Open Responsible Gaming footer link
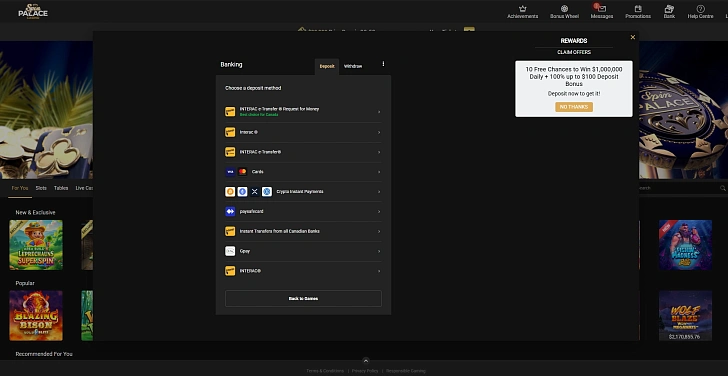Screen dimensions: 728x376 point(406,371)
